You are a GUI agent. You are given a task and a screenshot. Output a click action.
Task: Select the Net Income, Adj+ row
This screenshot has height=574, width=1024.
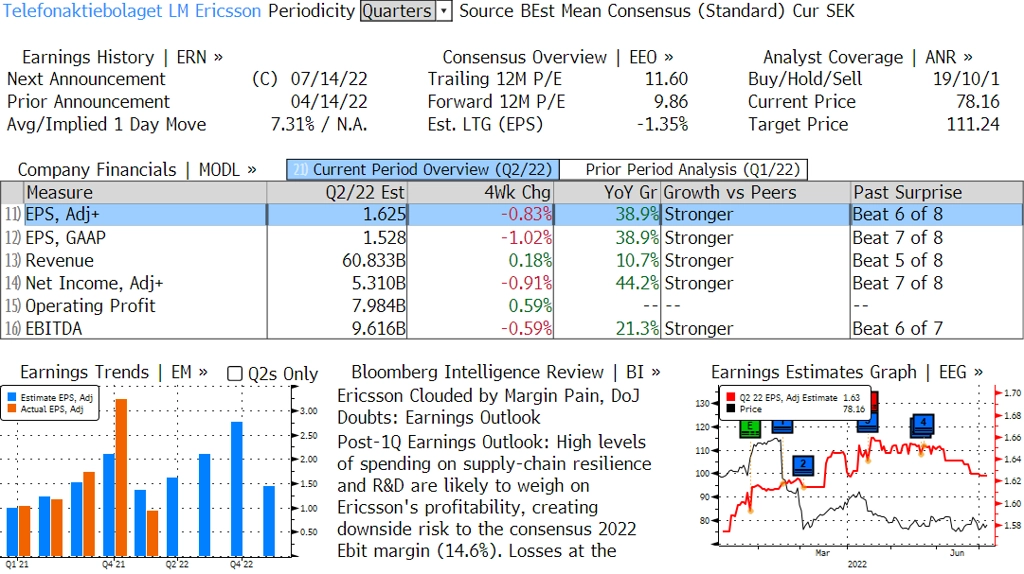click(x=511, y=283)
